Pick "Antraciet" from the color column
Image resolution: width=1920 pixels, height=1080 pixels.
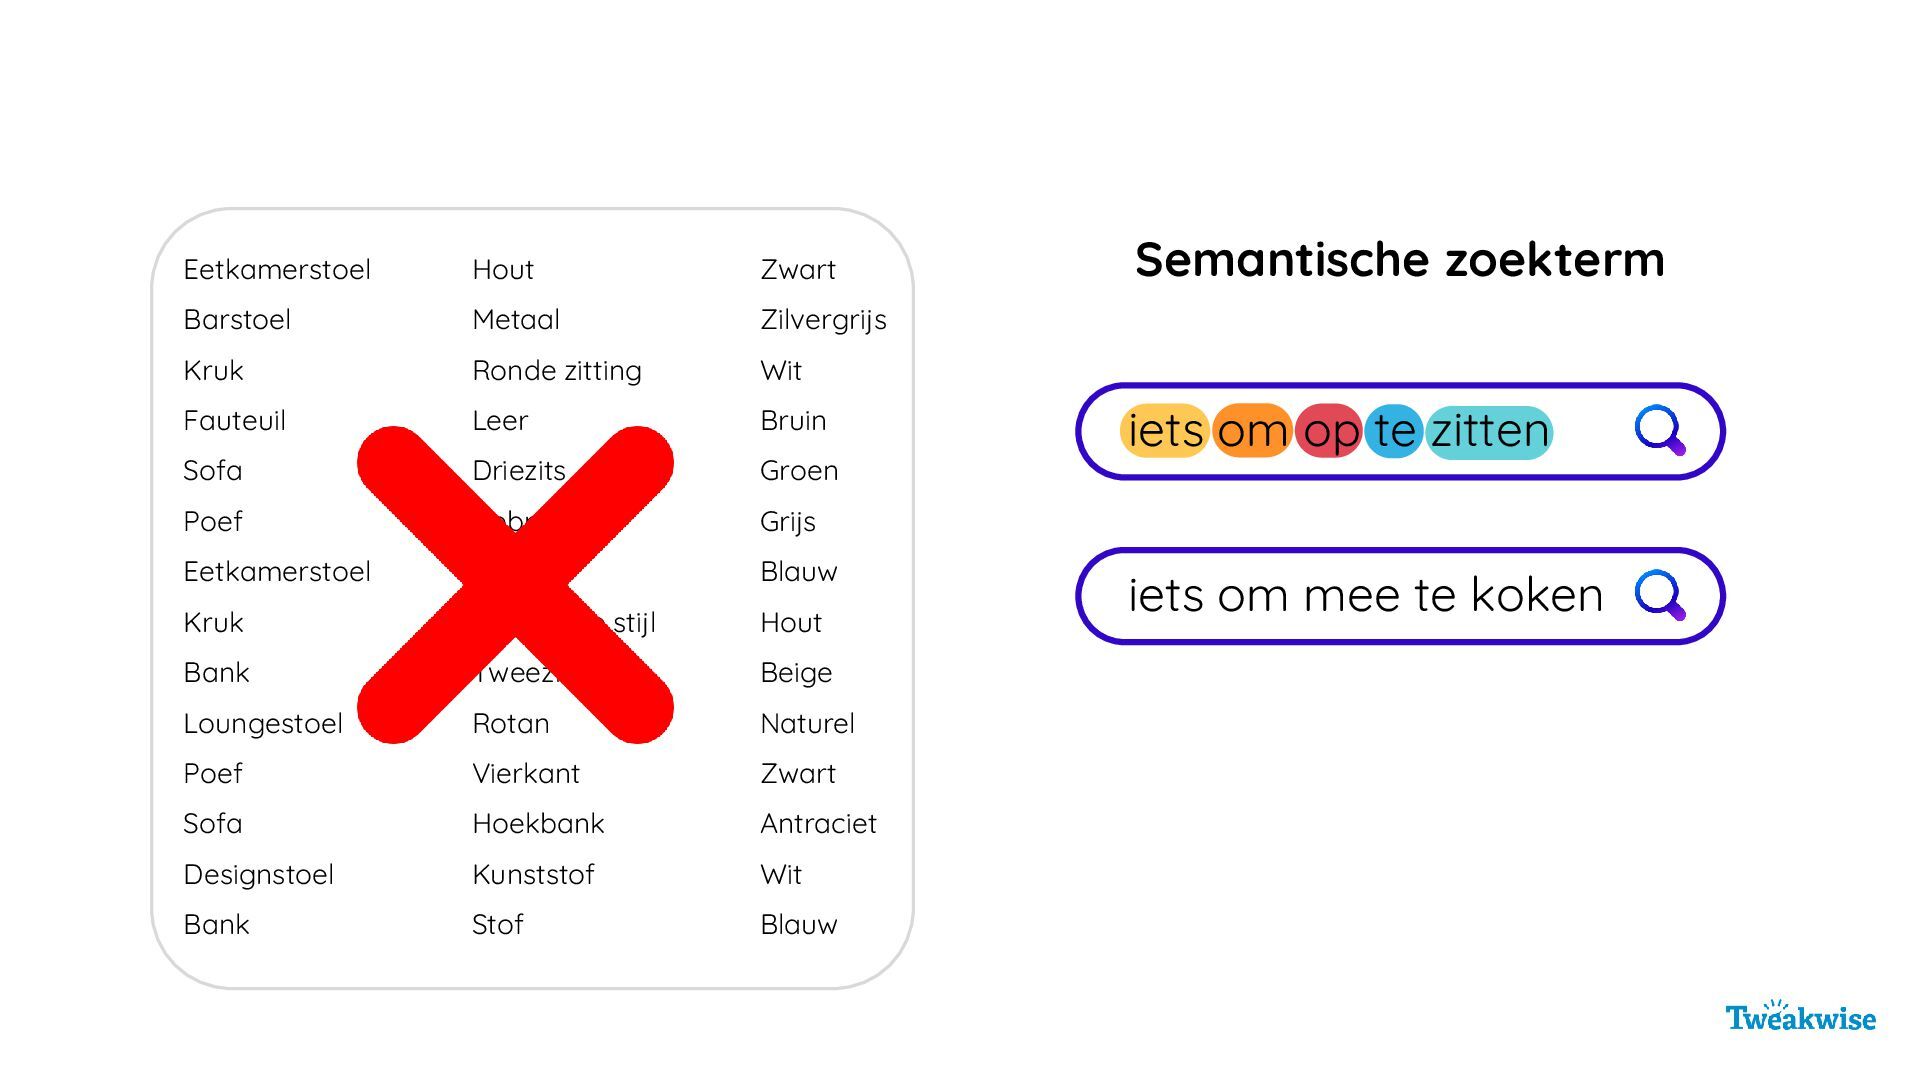click(818, 824)
